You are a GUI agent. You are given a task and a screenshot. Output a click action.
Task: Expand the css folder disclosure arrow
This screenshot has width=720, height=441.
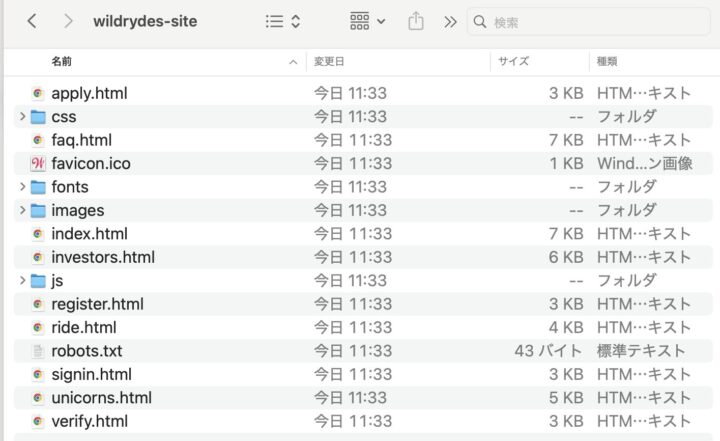coord(22,117)
